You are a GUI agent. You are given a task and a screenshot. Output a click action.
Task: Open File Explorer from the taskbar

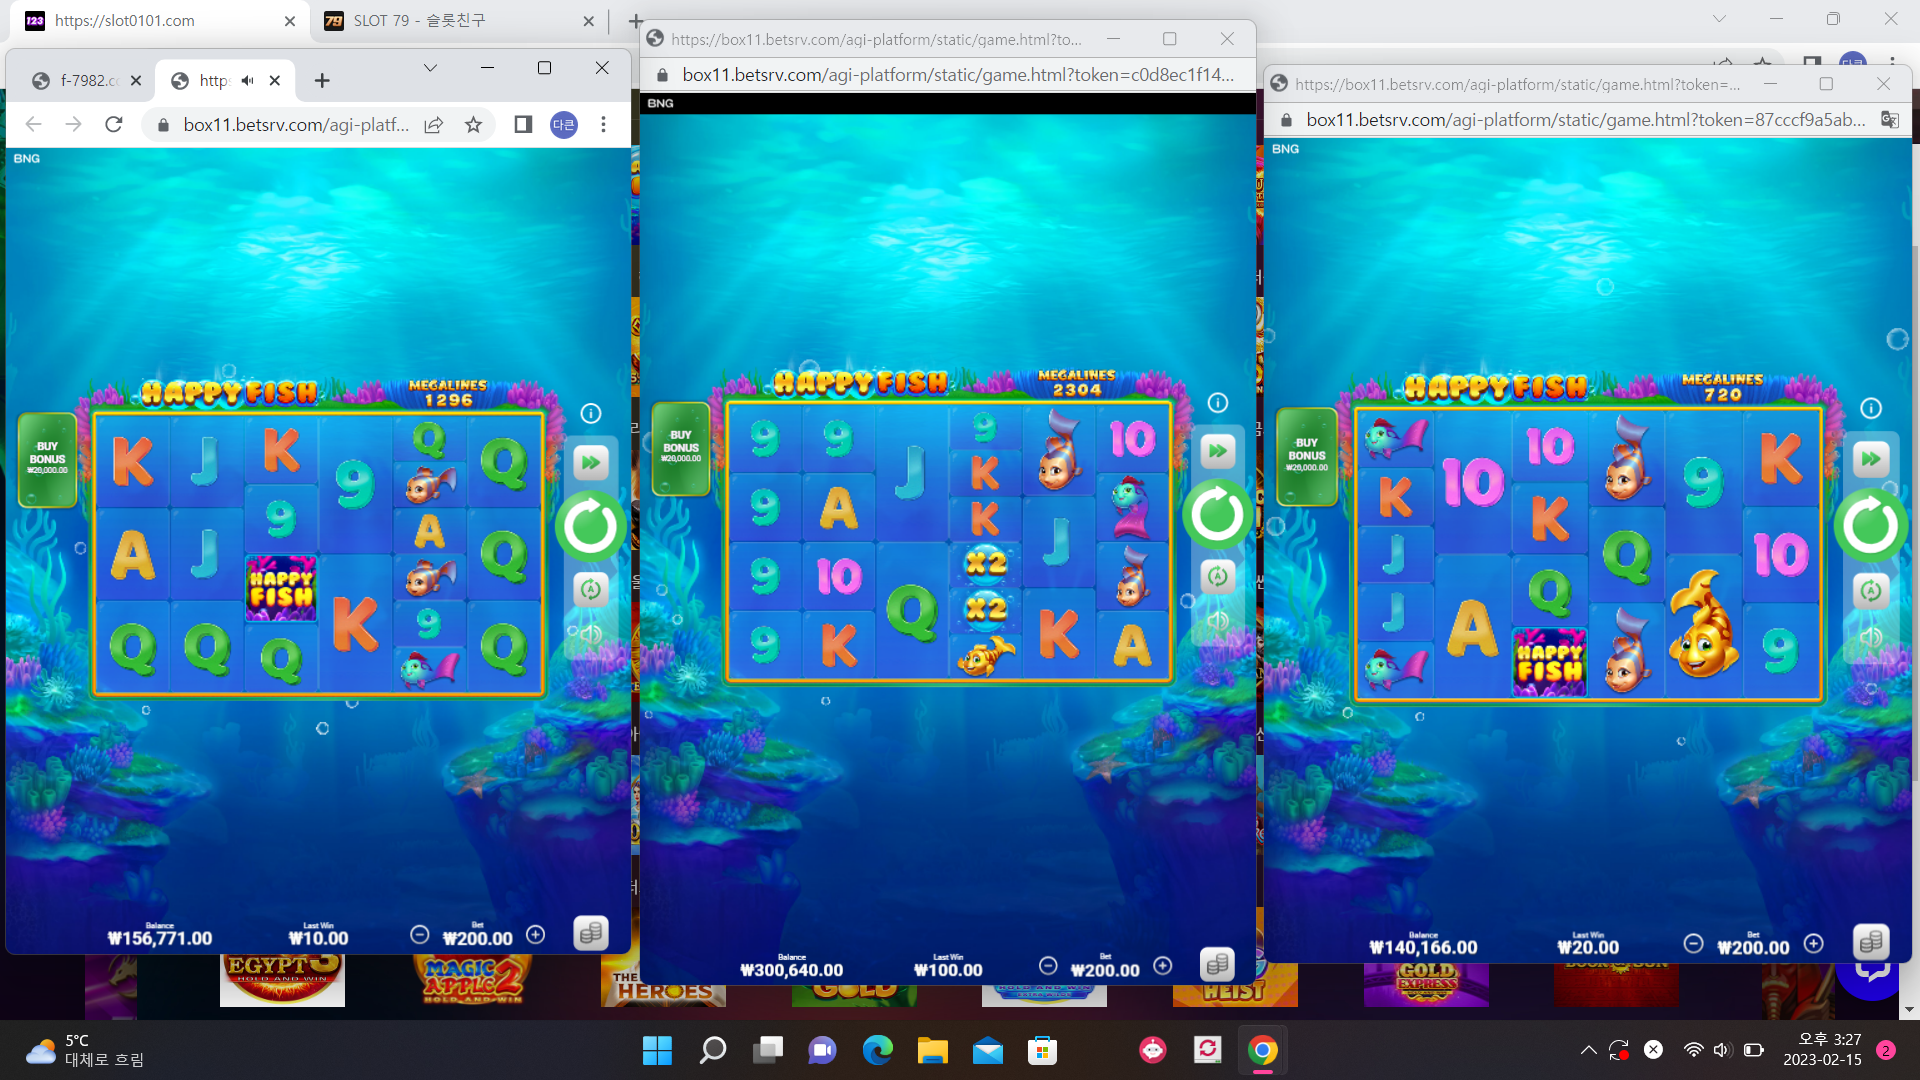tap(933, 1050)
